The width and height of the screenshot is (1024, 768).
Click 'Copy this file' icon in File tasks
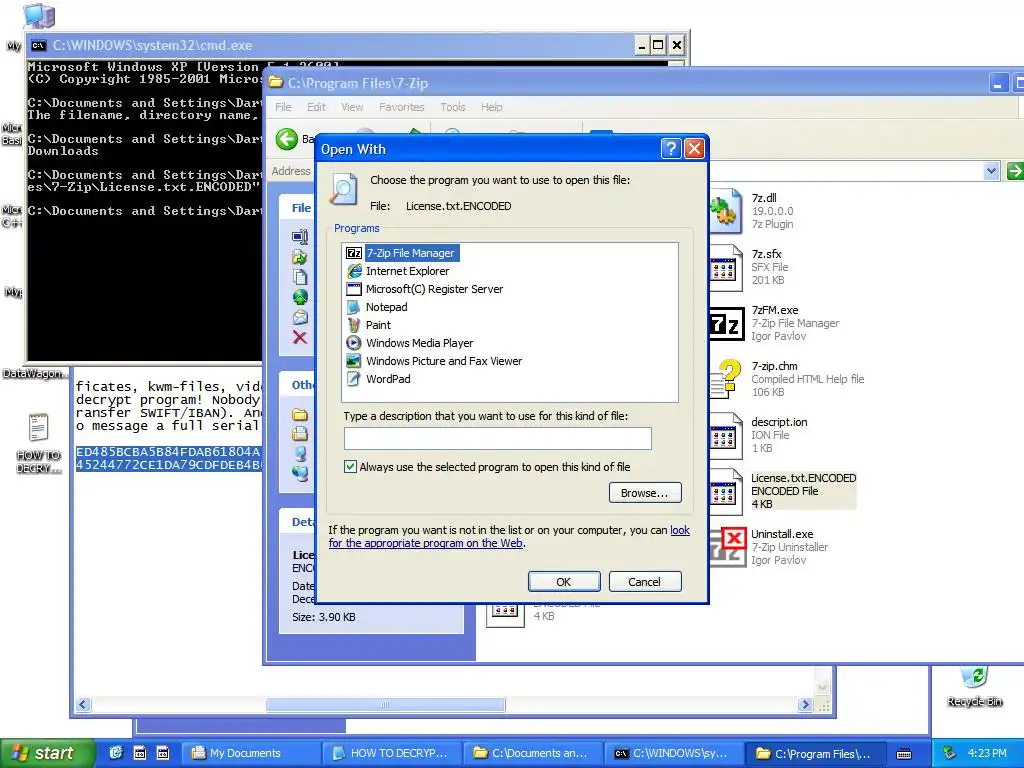pos(300,277)
